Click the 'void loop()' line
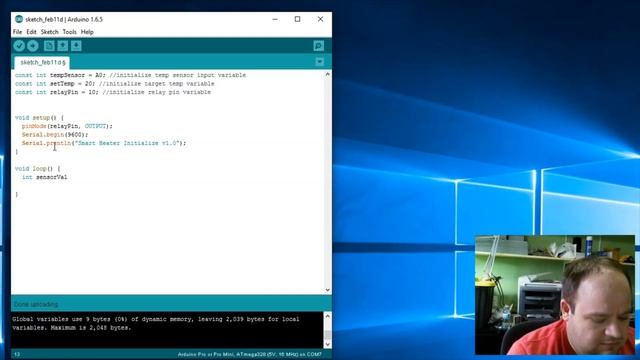Viewport: 640px width, 360px height. click(x=38, y=169)
